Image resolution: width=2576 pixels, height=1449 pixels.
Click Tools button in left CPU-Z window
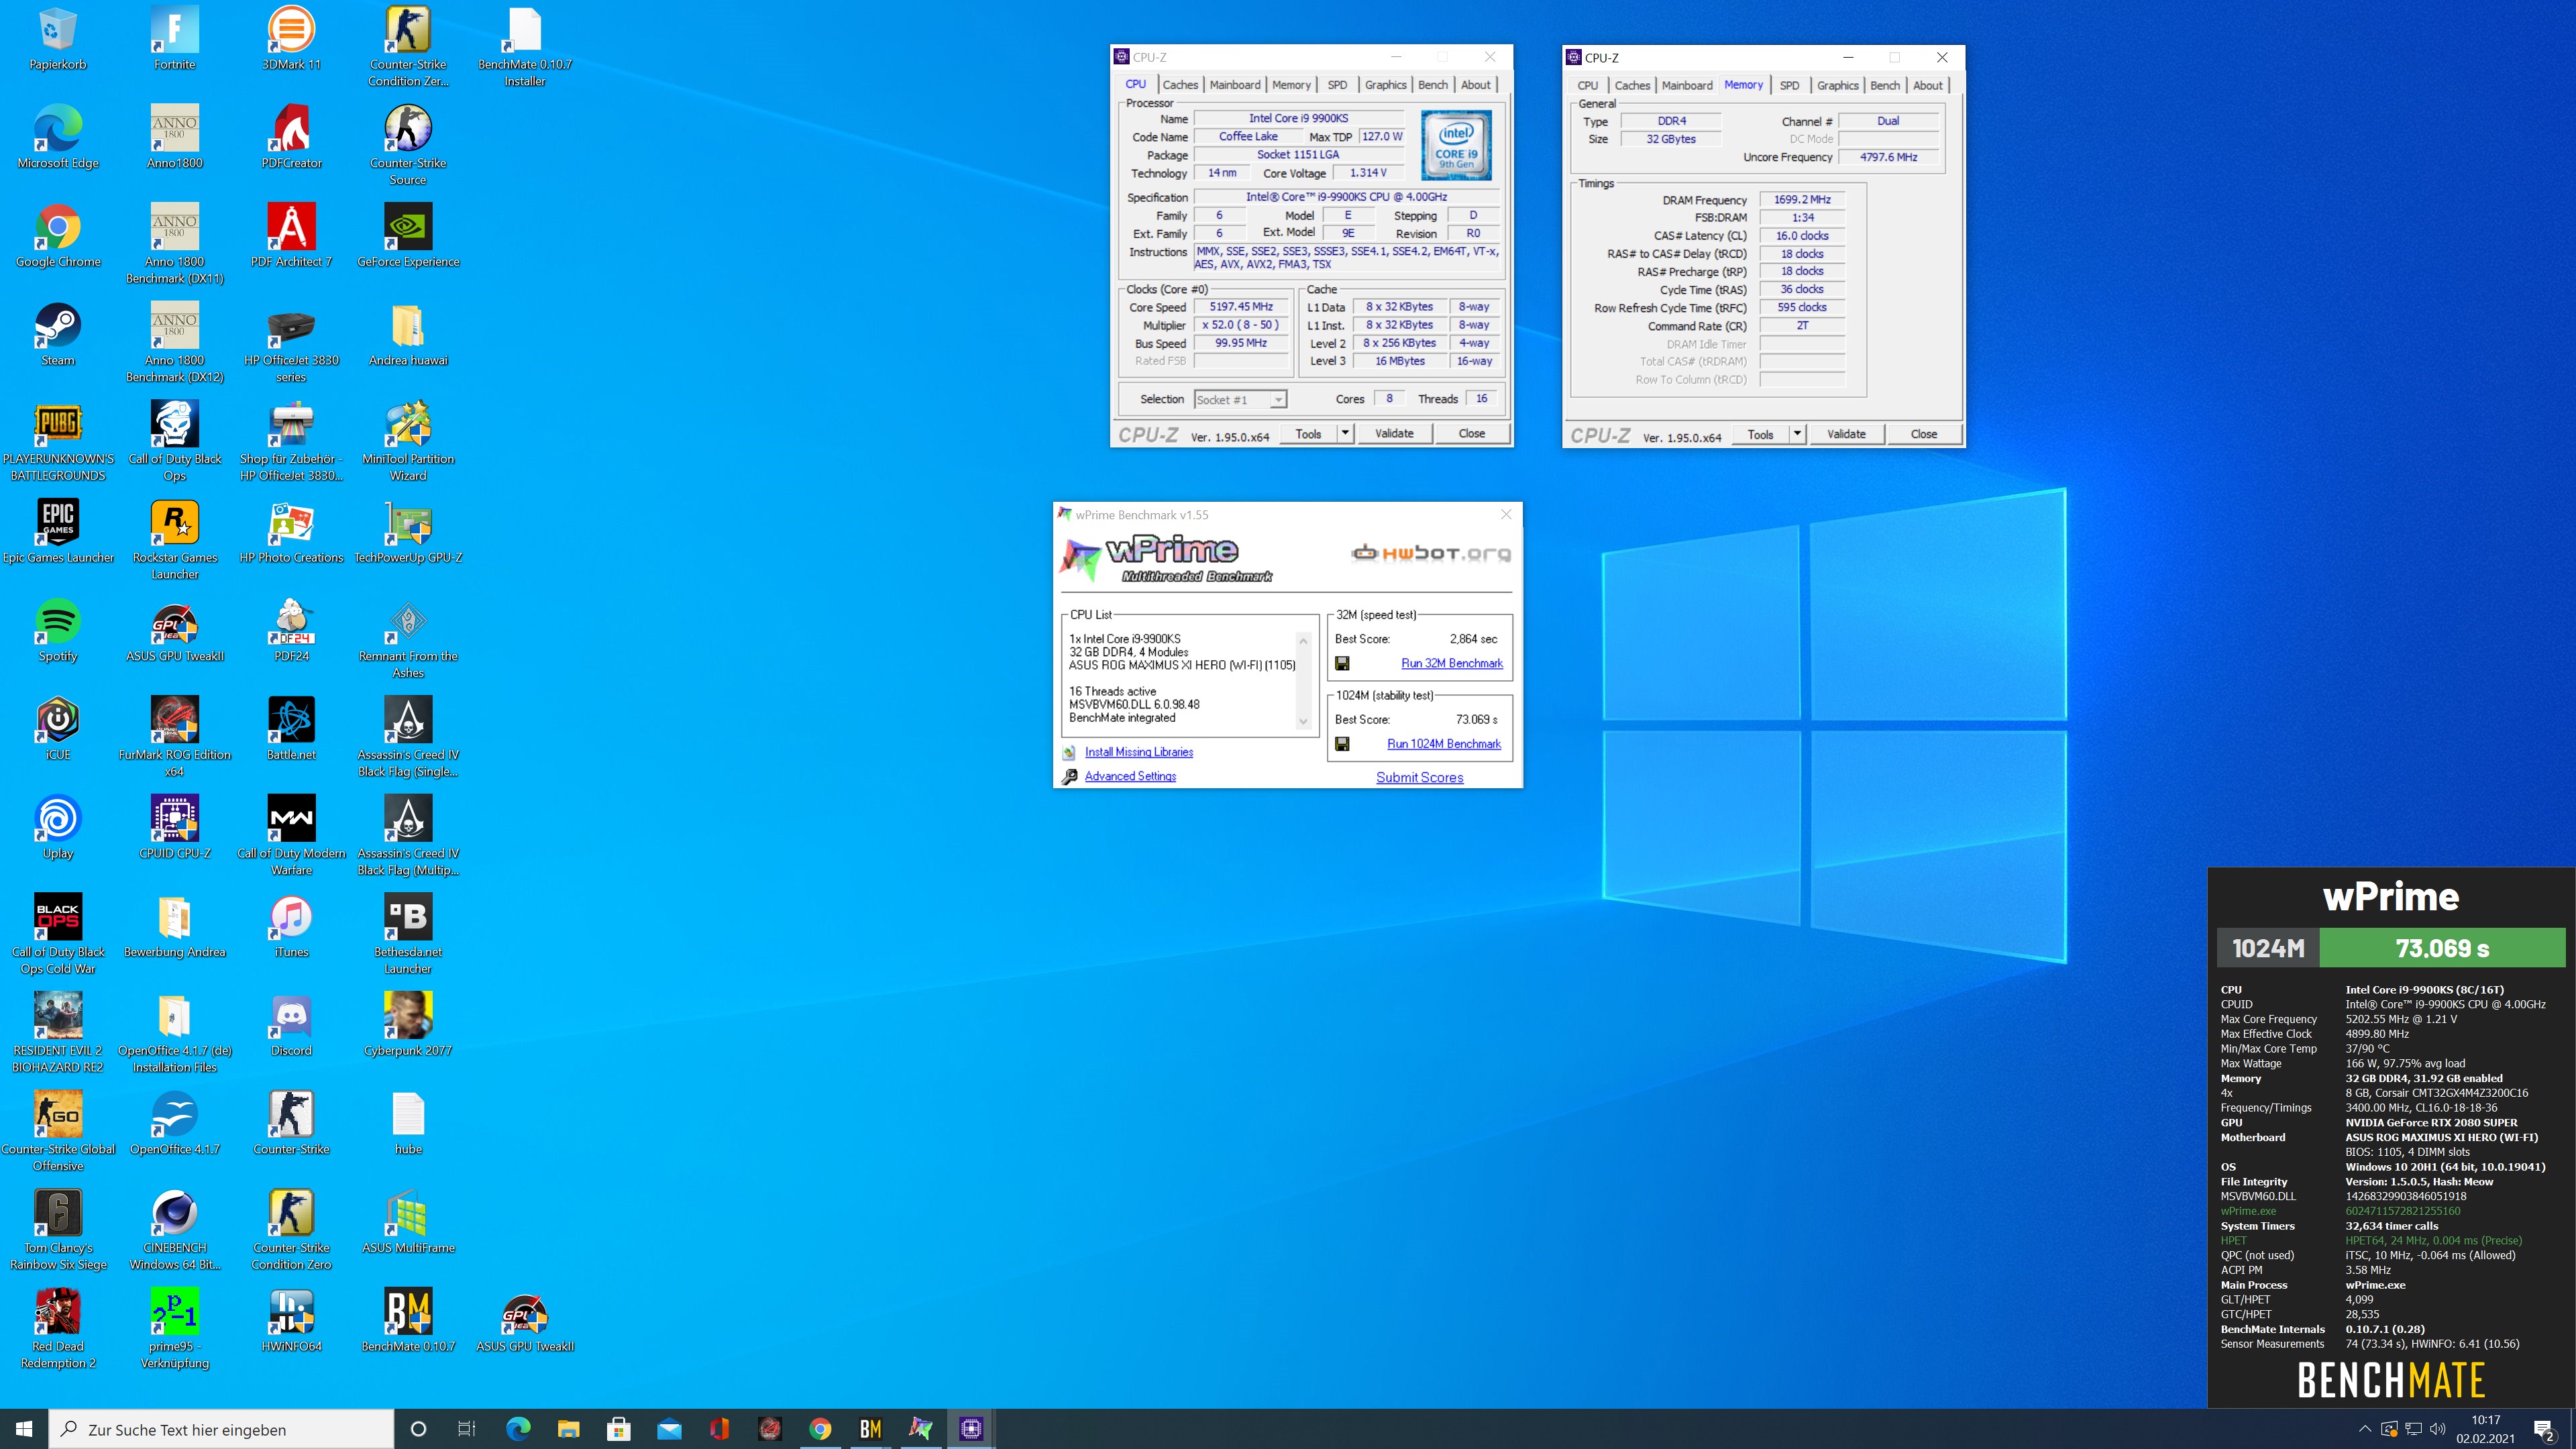pyautogui.click(x=1308, y=433)
